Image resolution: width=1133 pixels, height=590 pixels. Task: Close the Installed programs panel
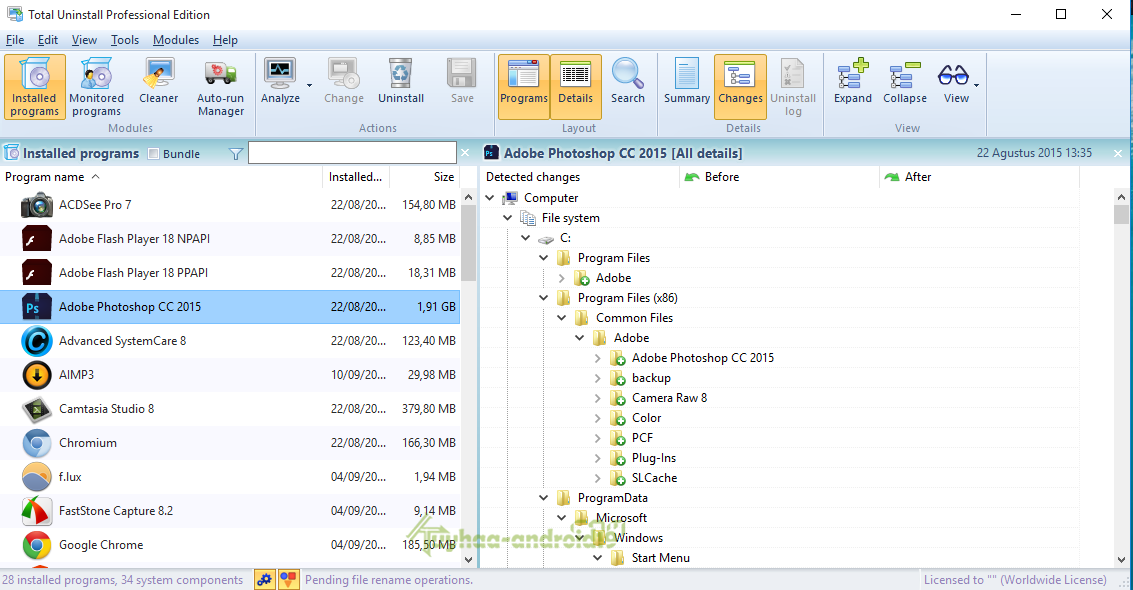465,153
